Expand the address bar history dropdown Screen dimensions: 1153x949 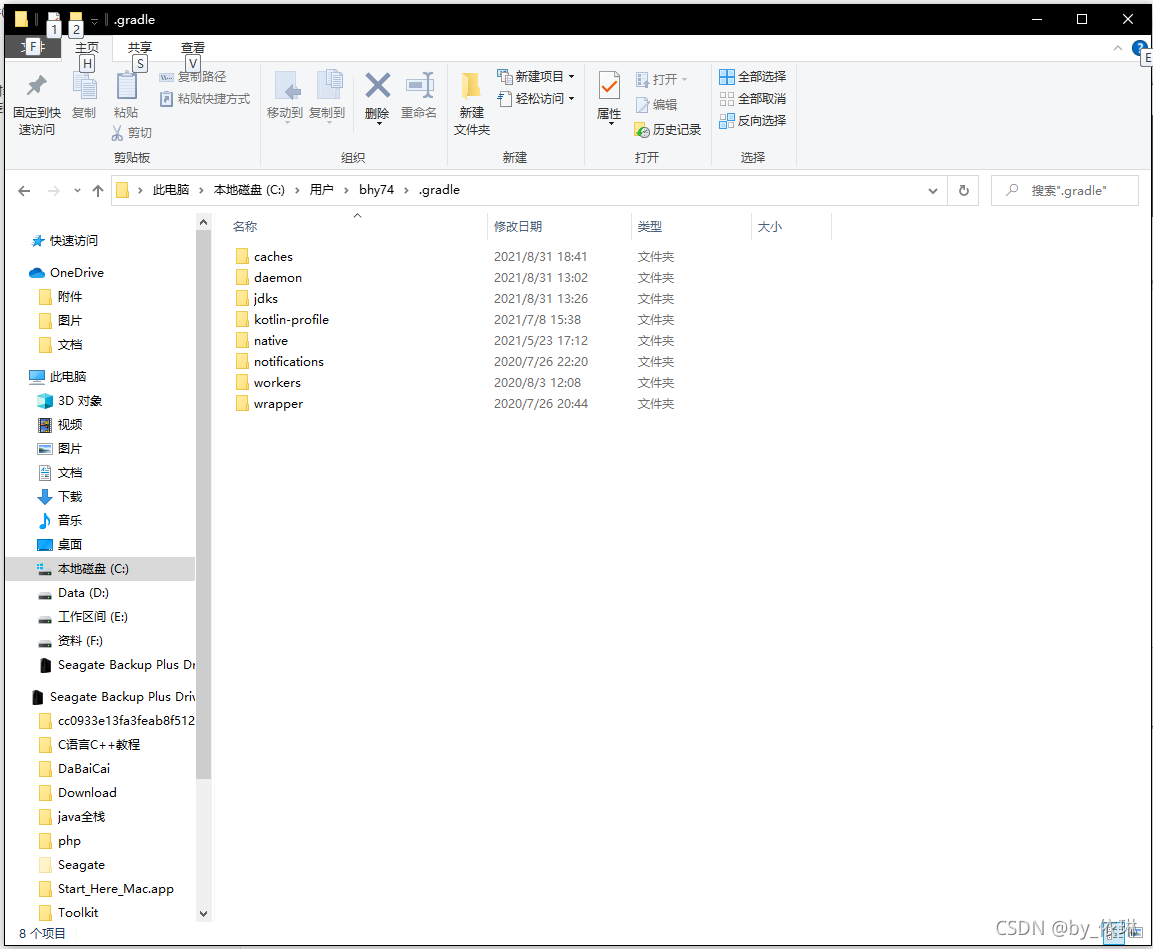tap(932, 190)
